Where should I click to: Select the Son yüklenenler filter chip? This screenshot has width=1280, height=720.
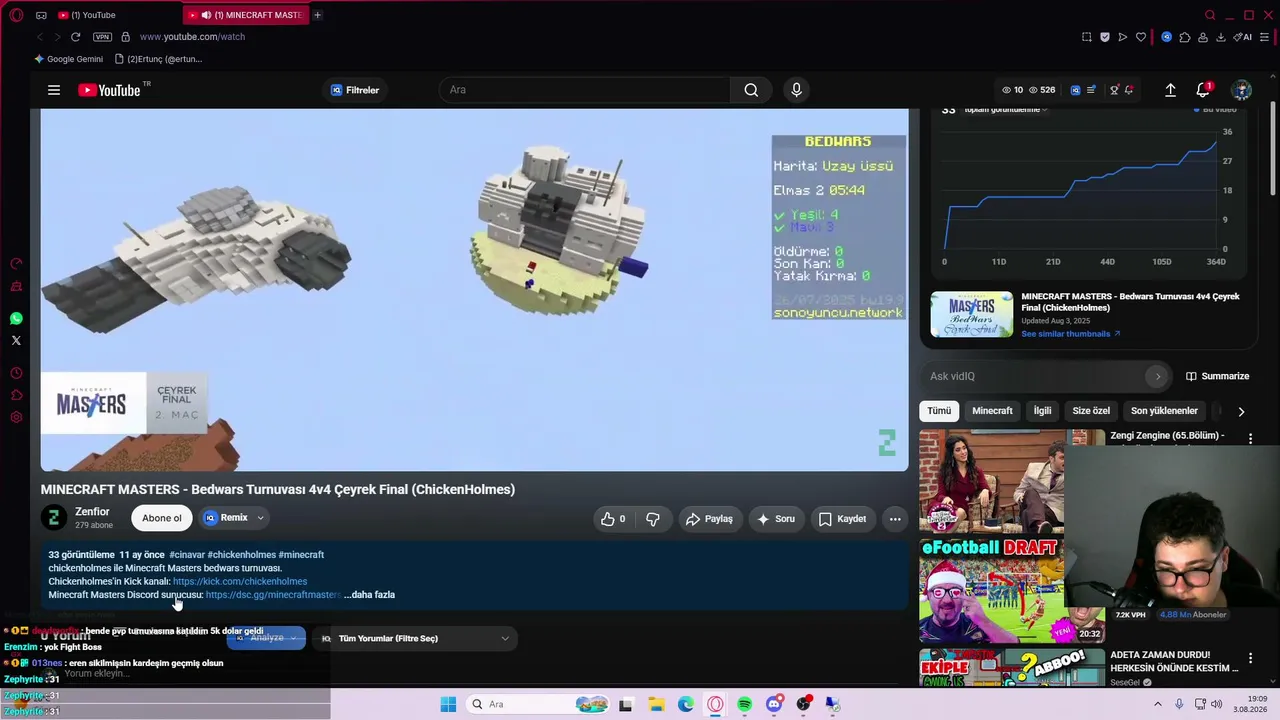[1164, 411]
